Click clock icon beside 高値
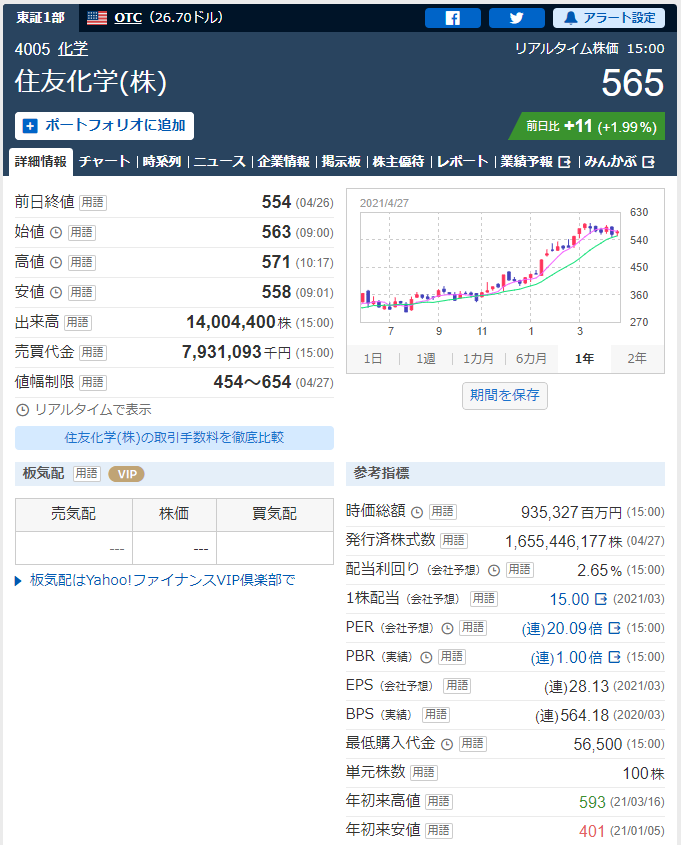Image resolution: width=681 pixels, height=845 pixels. click(56, 262)
